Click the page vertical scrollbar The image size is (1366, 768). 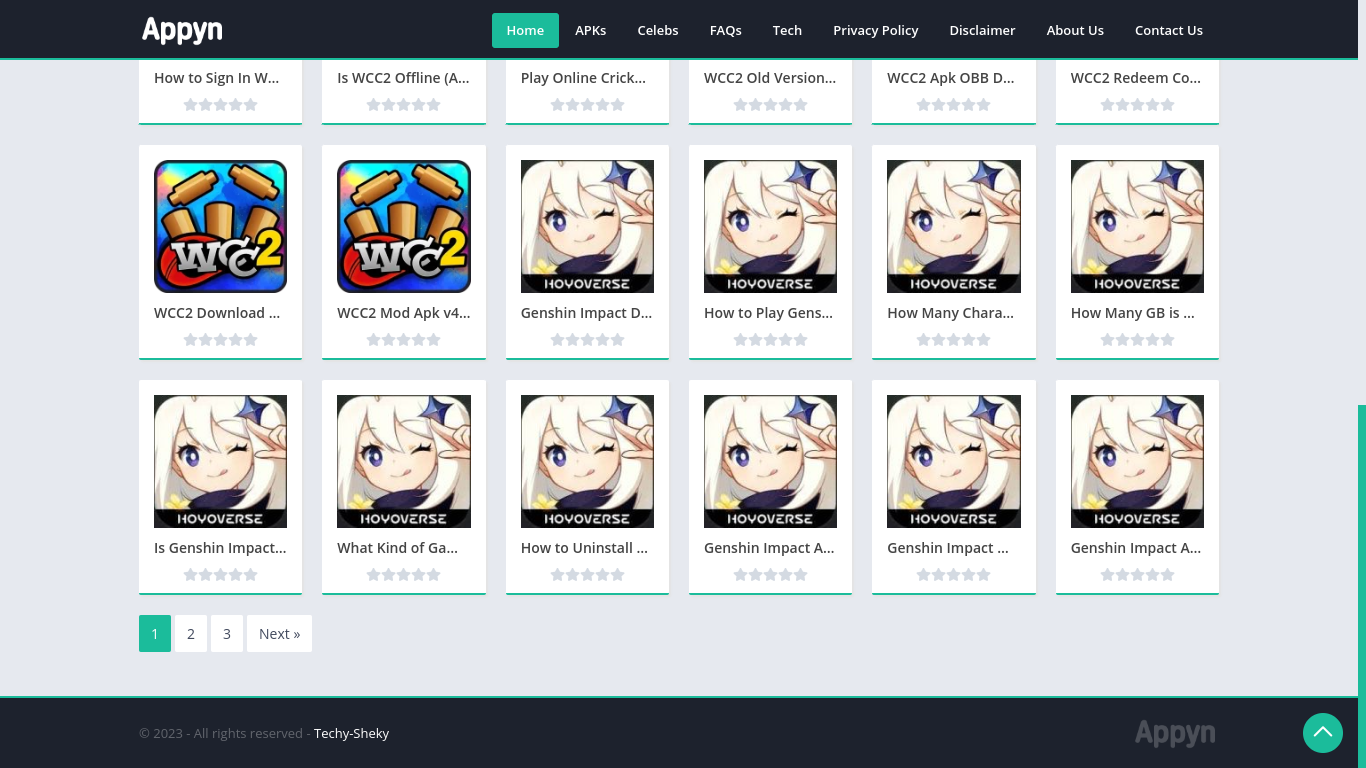click(1361, 586)
